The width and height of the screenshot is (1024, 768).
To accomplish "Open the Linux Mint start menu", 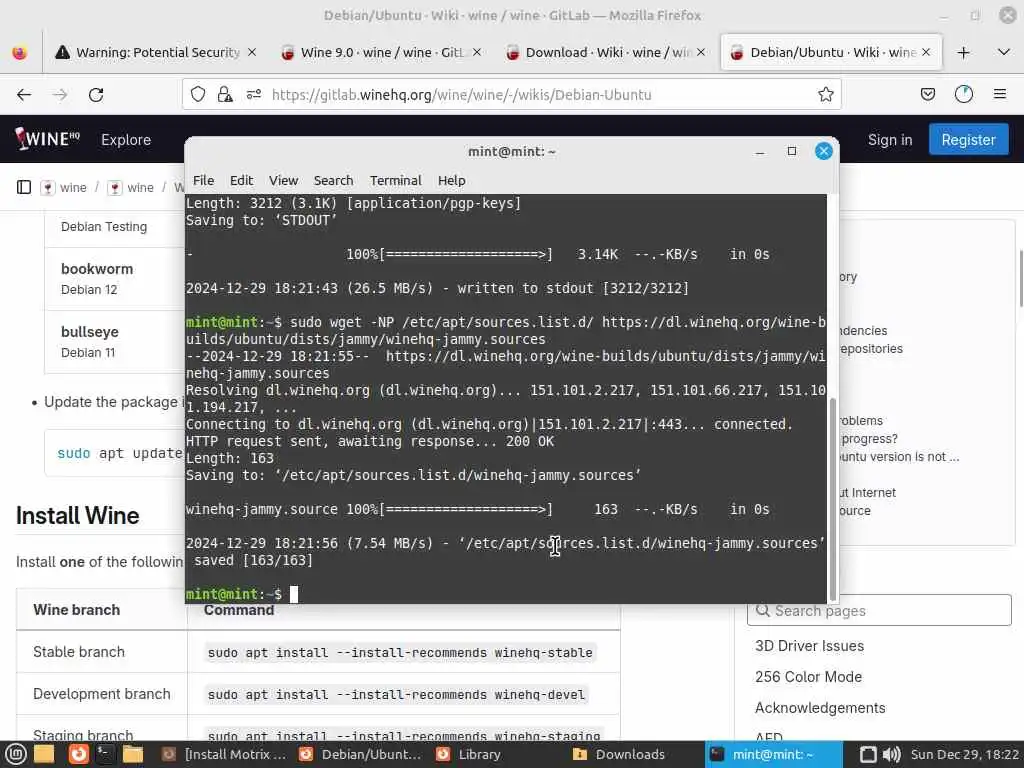I will (x=15, y=754).
